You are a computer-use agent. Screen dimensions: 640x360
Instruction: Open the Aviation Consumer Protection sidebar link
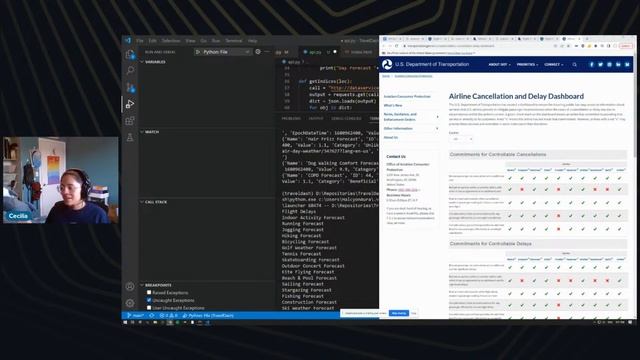407,96
